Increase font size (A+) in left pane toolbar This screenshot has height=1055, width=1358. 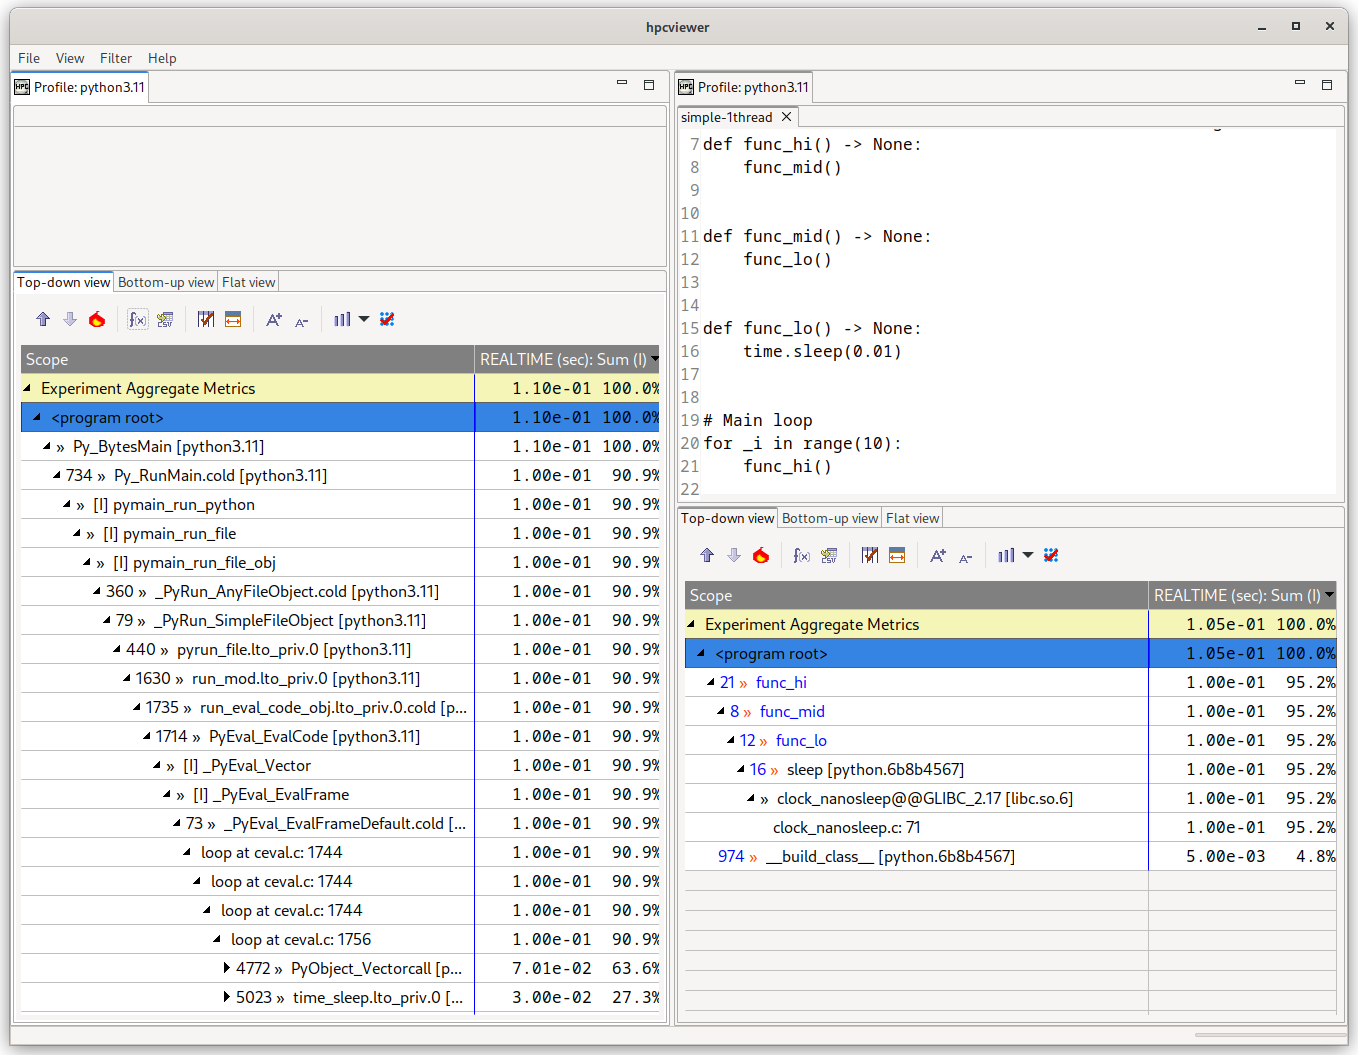(x=273, y=319)
